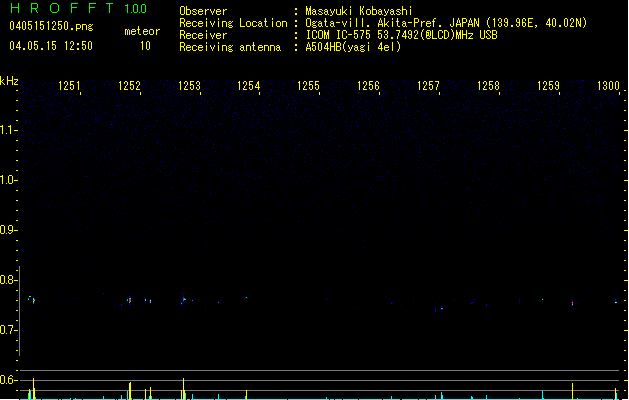Click the 1253 time axis marker
This screenshot has height=400, width=629.
click(189, 86)
